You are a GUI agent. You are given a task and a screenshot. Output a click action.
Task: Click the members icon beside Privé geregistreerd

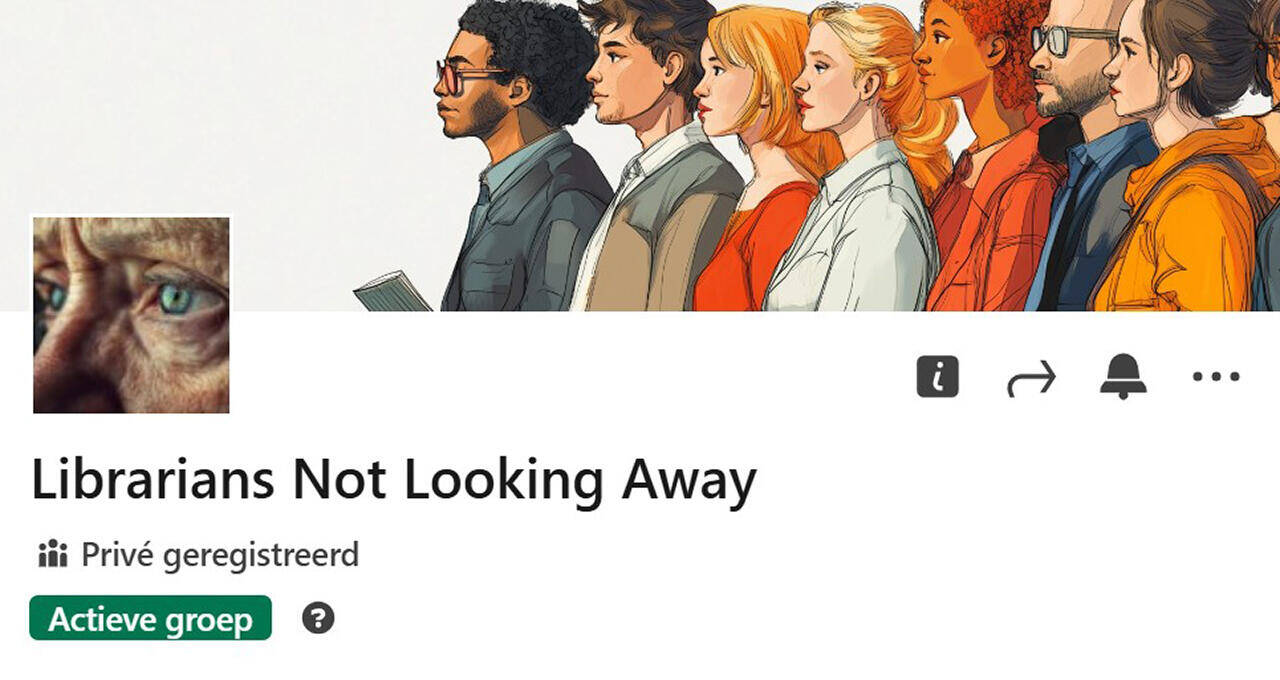(x=52, y=553)
